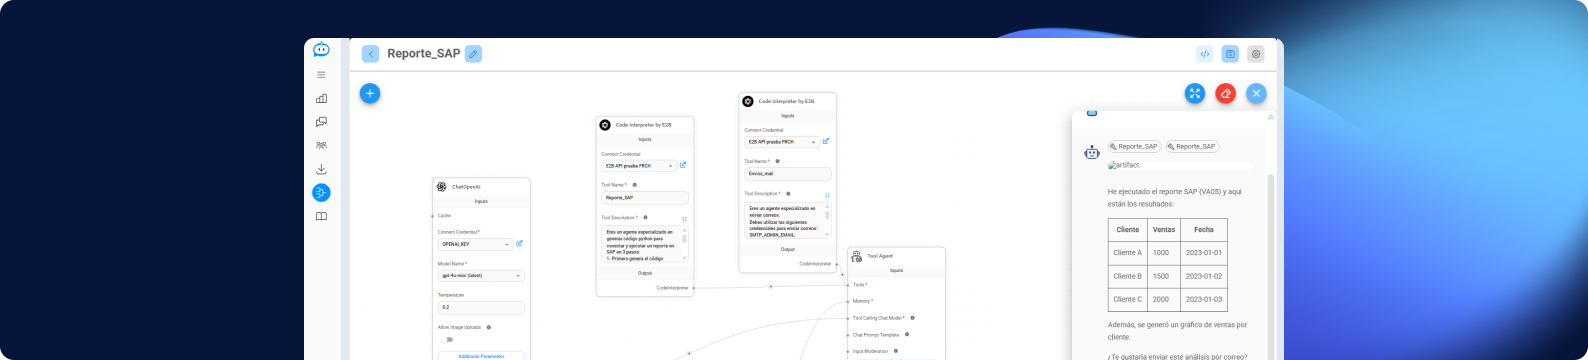Open the code embed icon in header
Screen dimensions: 1588x360
tap(1205, 54)
